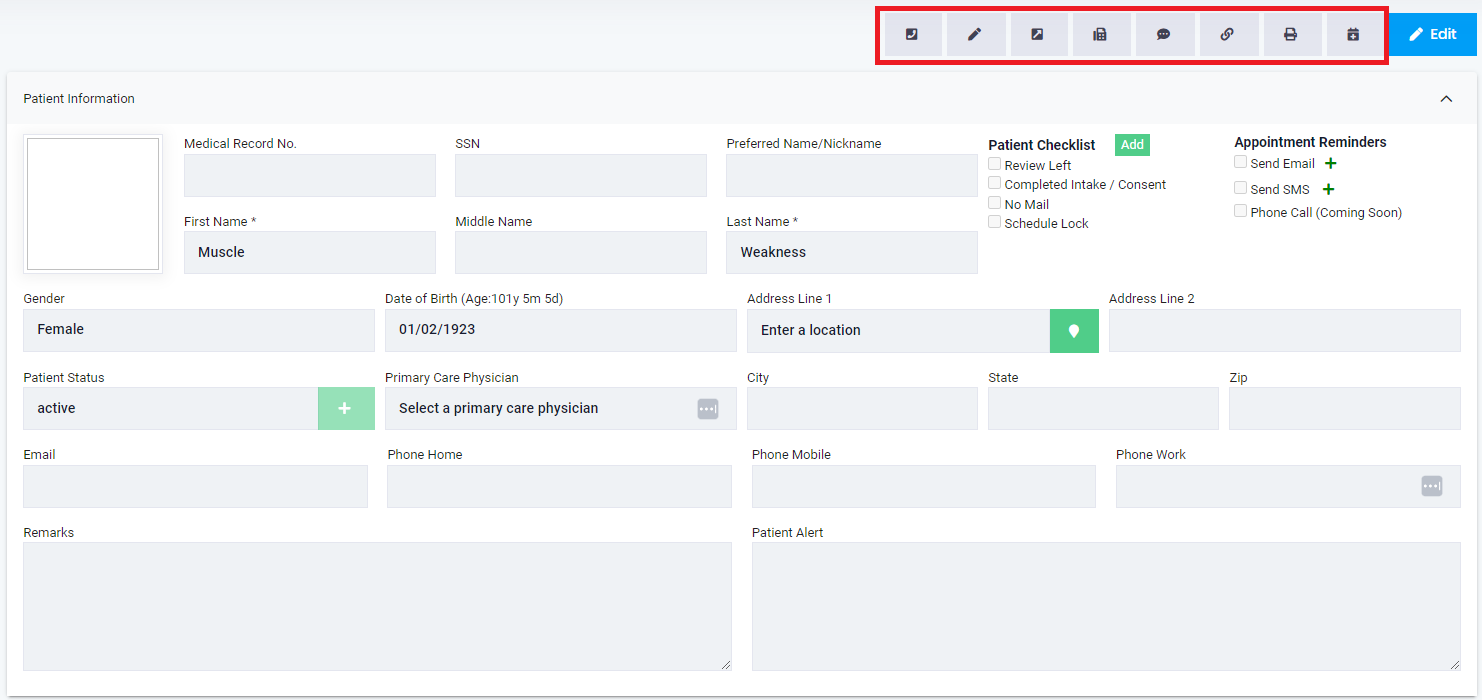Check the Schedule Lock checkbox
This screenshot has width=1482, height=700.
(995, 222)
